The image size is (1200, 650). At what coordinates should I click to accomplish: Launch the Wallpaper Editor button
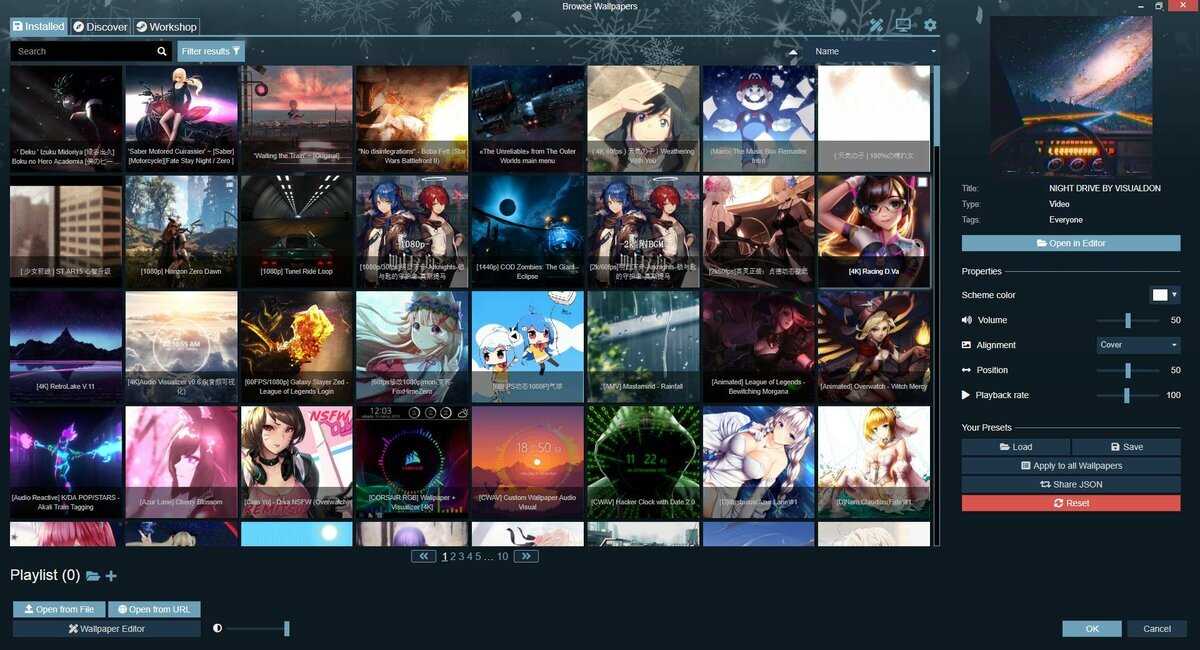tap(107, 629)
